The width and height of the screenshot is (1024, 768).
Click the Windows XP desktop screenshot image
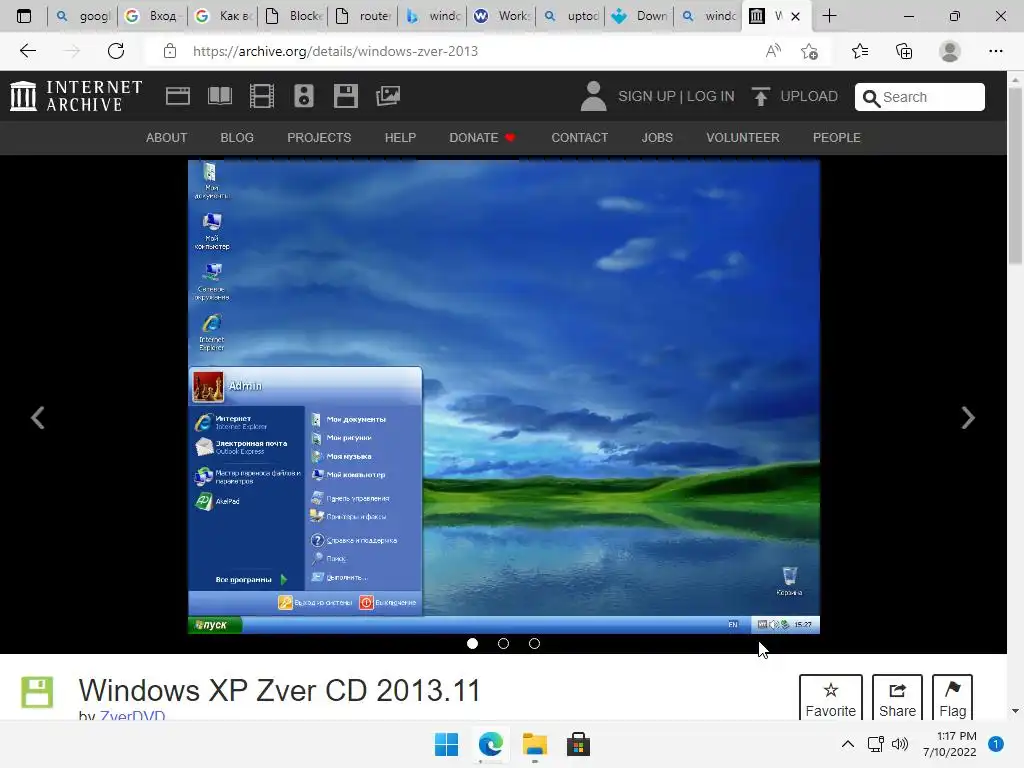coord(504,396)
